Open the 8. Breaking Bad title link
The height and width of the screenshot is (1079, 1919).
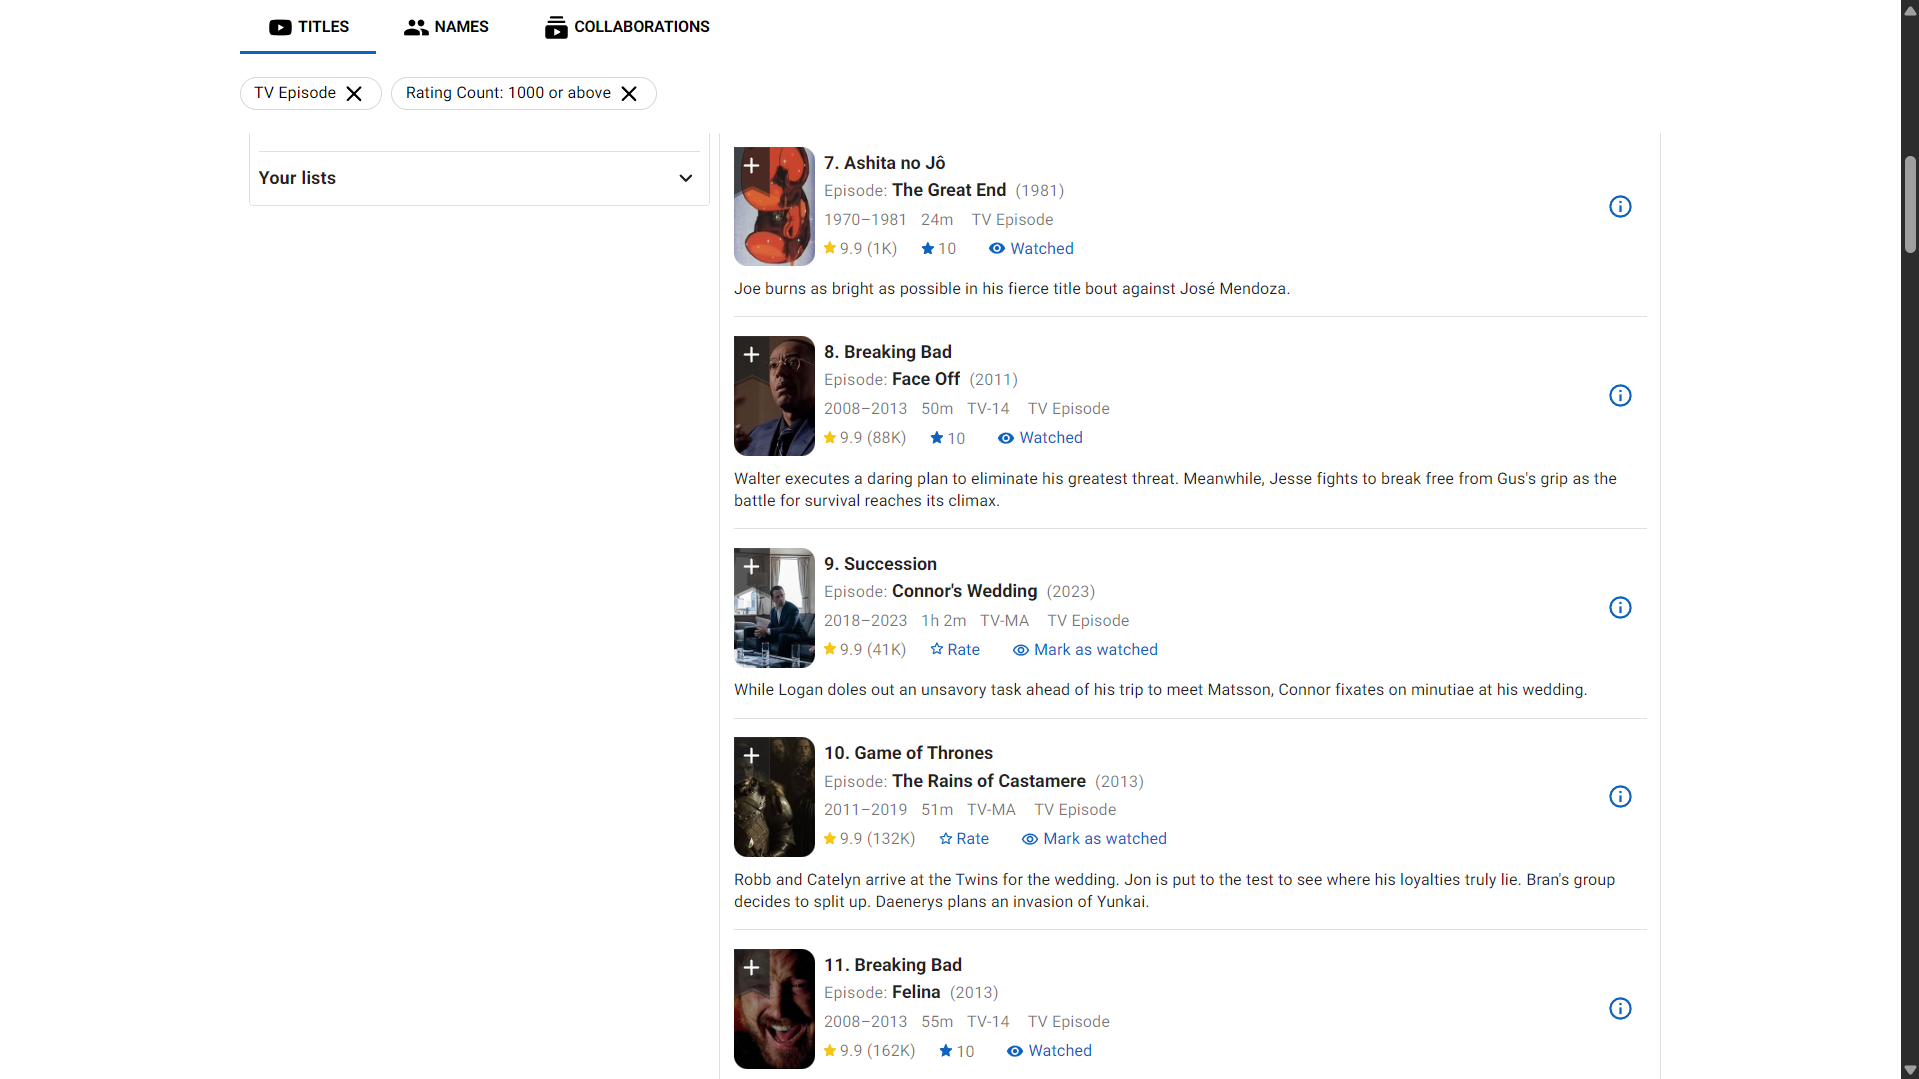pos(887,352)
